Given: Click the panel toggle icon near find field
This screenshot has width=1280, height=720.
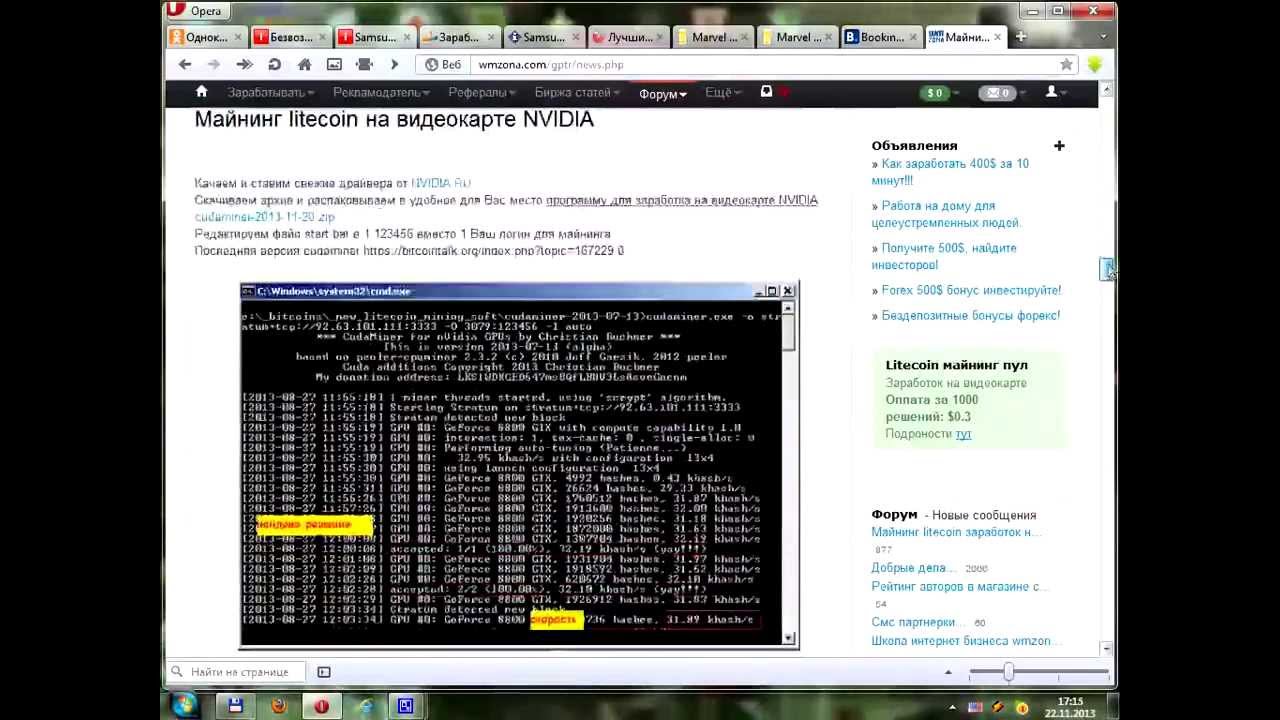Looking at the screenshot, I should click(x=324, y=672).
